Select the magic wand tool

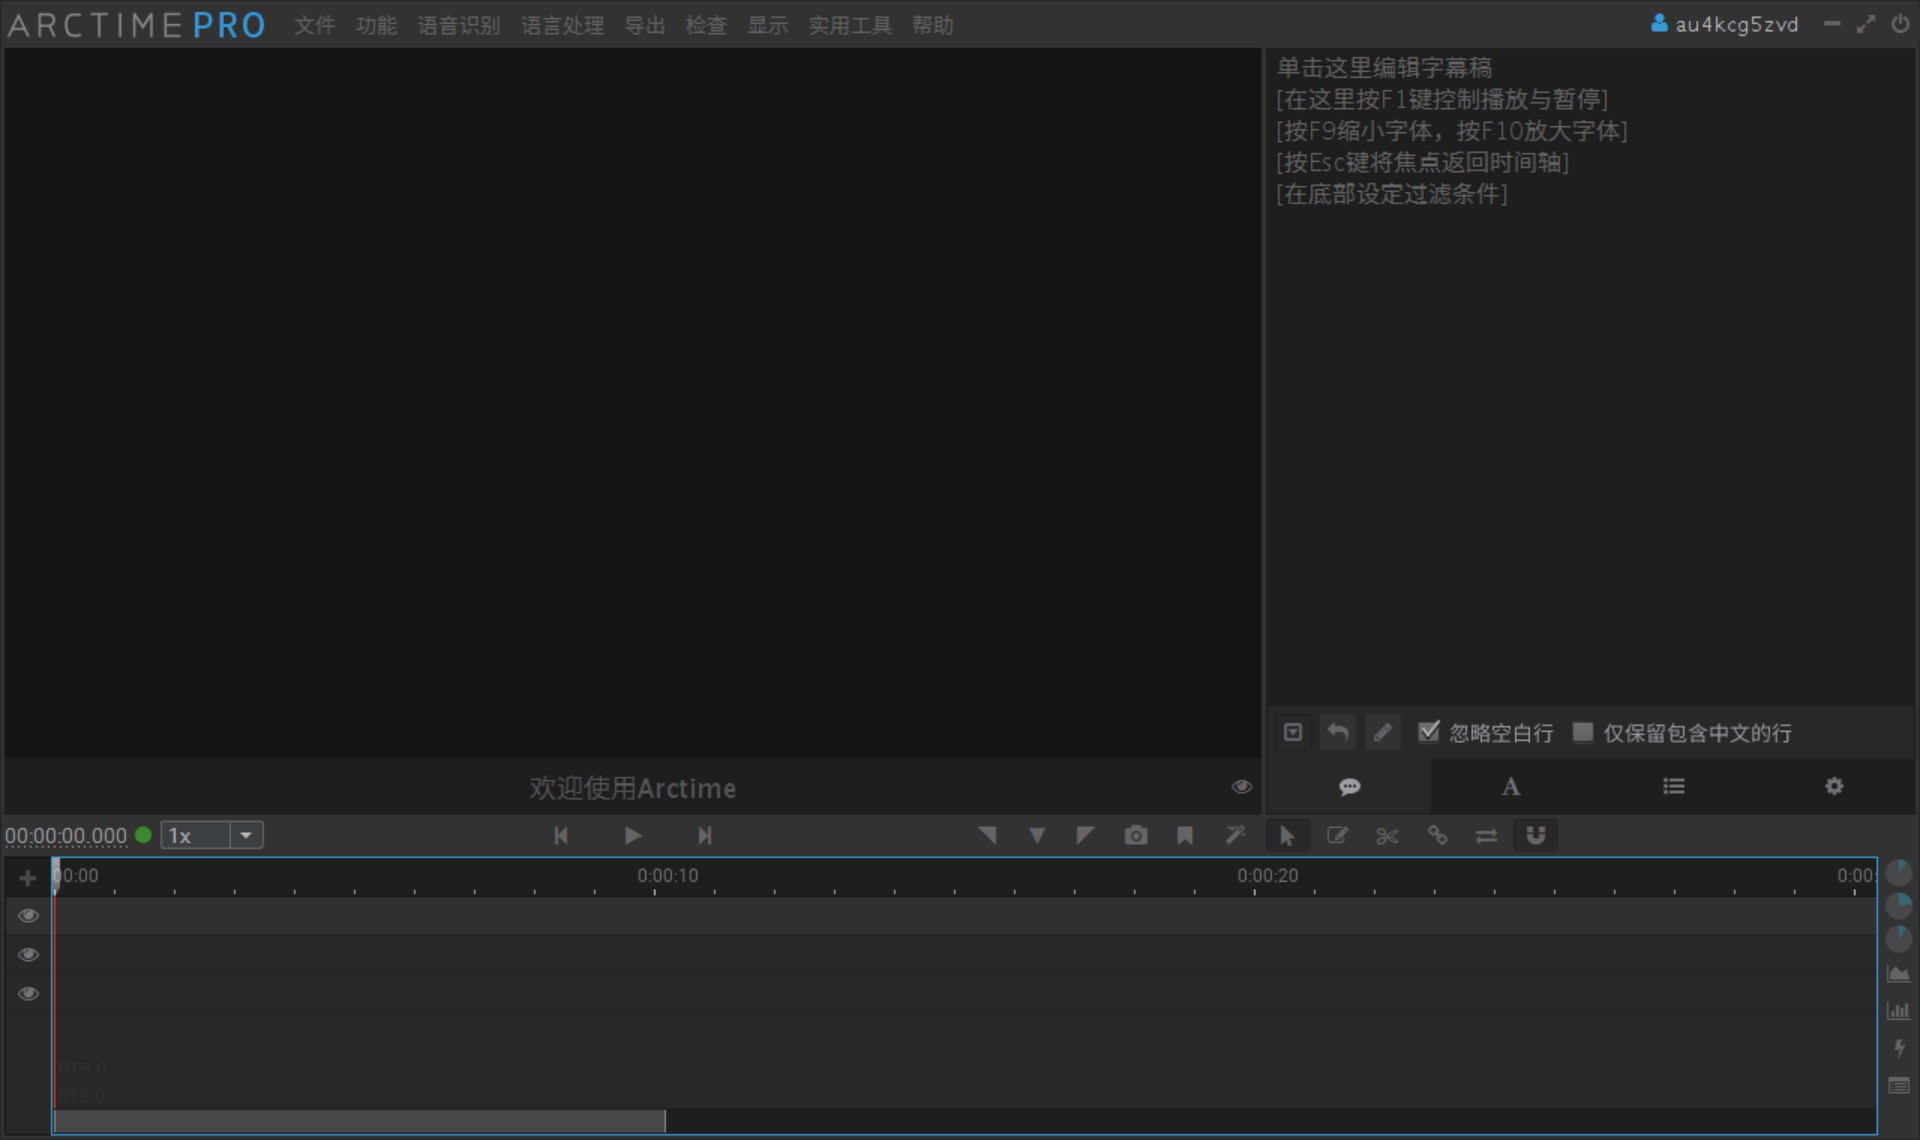tap(1235, 835)
